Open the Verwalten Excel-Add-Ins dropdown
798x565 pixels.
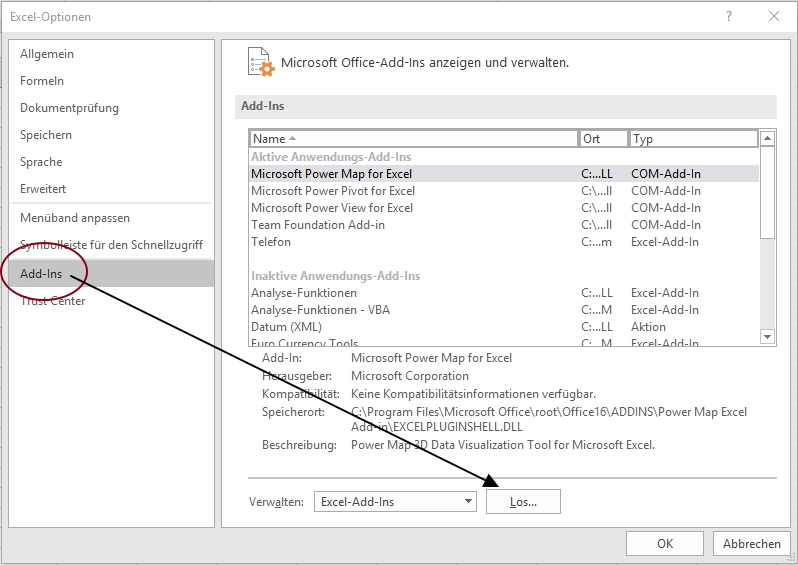395,502
